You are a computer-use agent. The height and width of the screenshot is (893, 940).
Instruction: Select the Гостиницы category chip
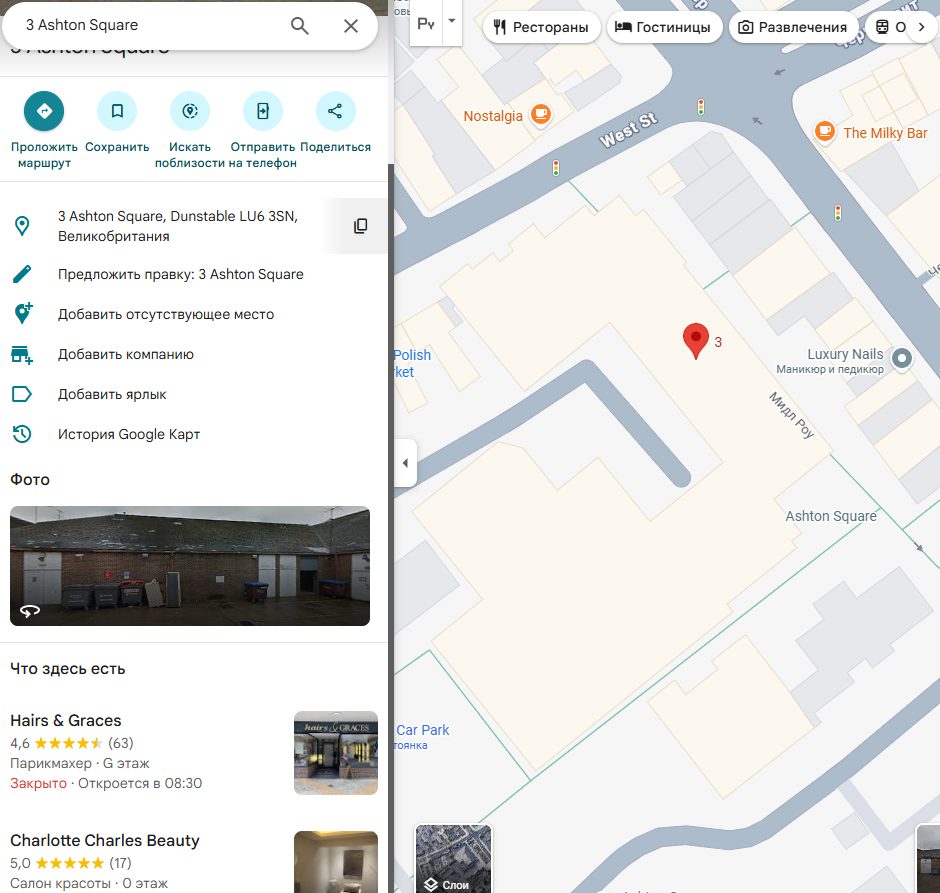(x=665, y=27)
